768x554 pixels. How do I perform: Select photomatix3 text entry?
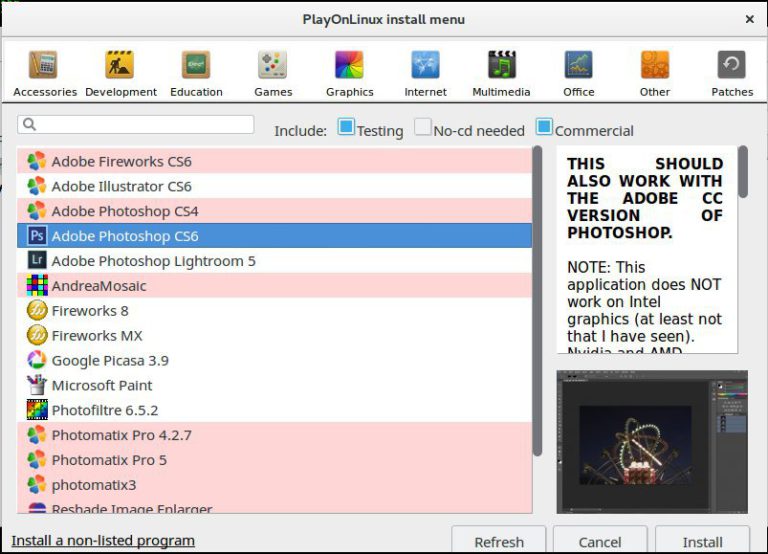click(x=94, y=485)
